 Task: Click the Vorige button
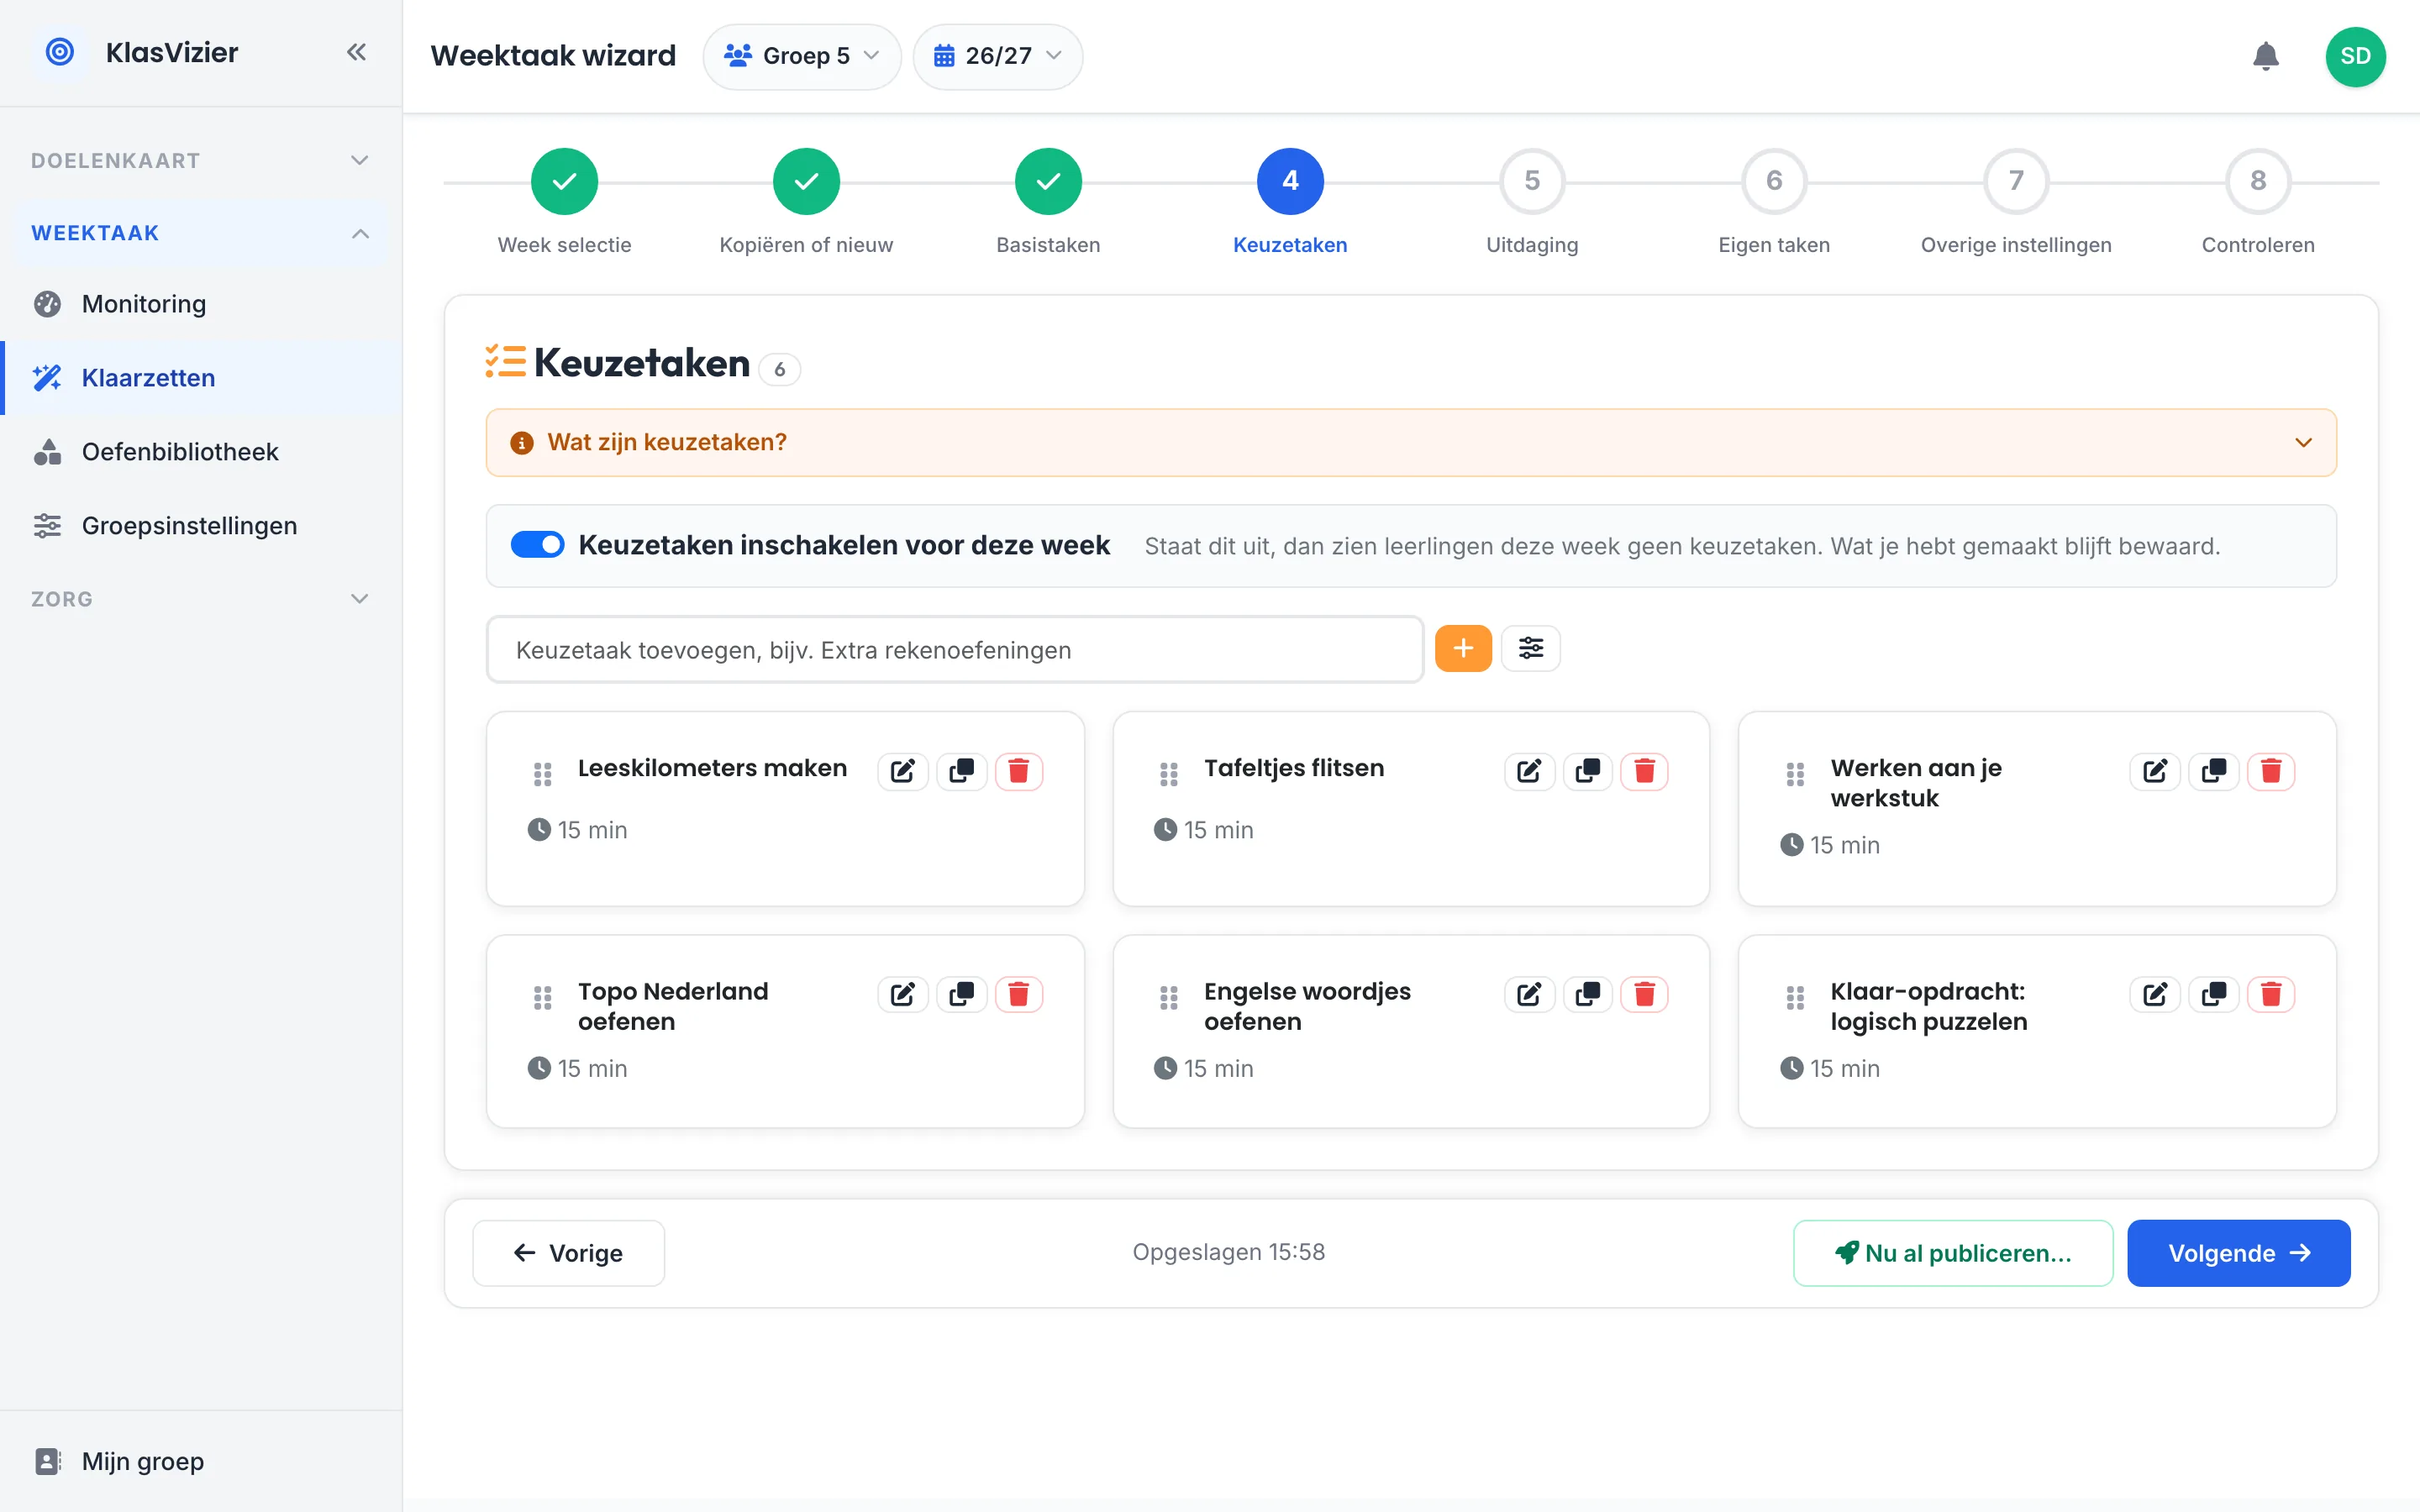[568, 1253]
